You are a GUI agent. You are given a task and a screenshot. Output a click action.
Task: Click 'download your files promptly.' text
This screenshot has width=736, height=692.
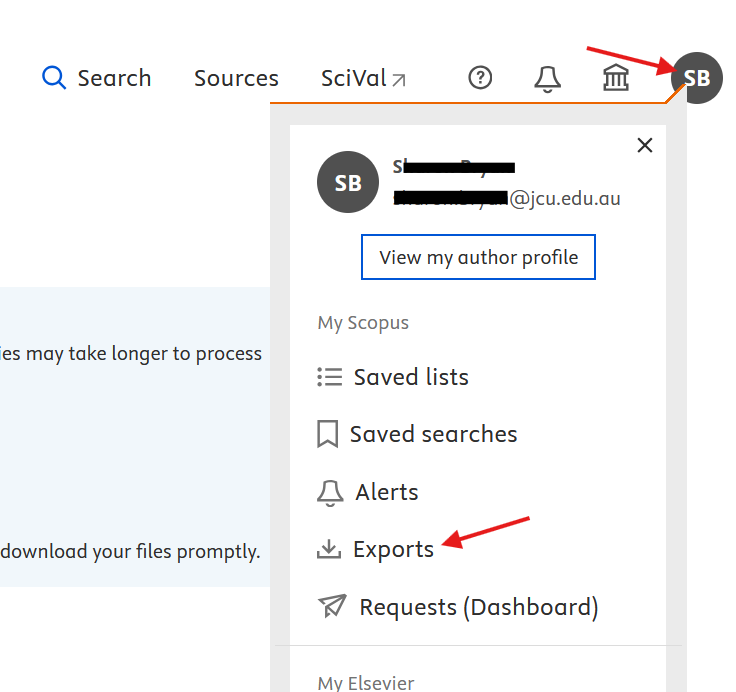(130, 552)
